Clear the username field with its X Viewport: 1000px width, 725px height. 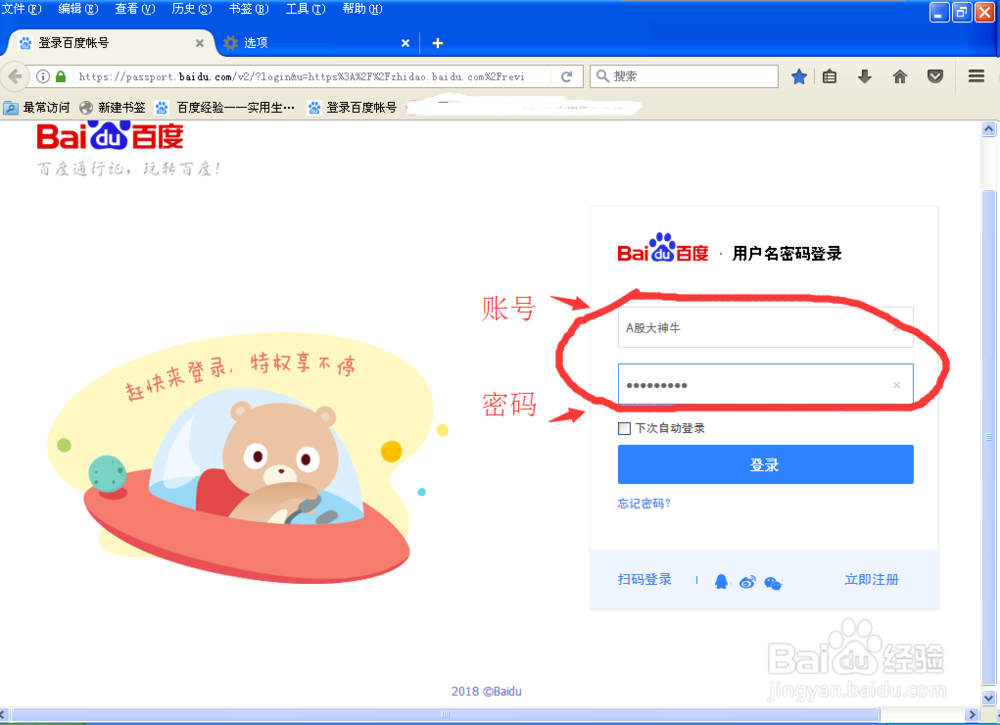point(896,328)
